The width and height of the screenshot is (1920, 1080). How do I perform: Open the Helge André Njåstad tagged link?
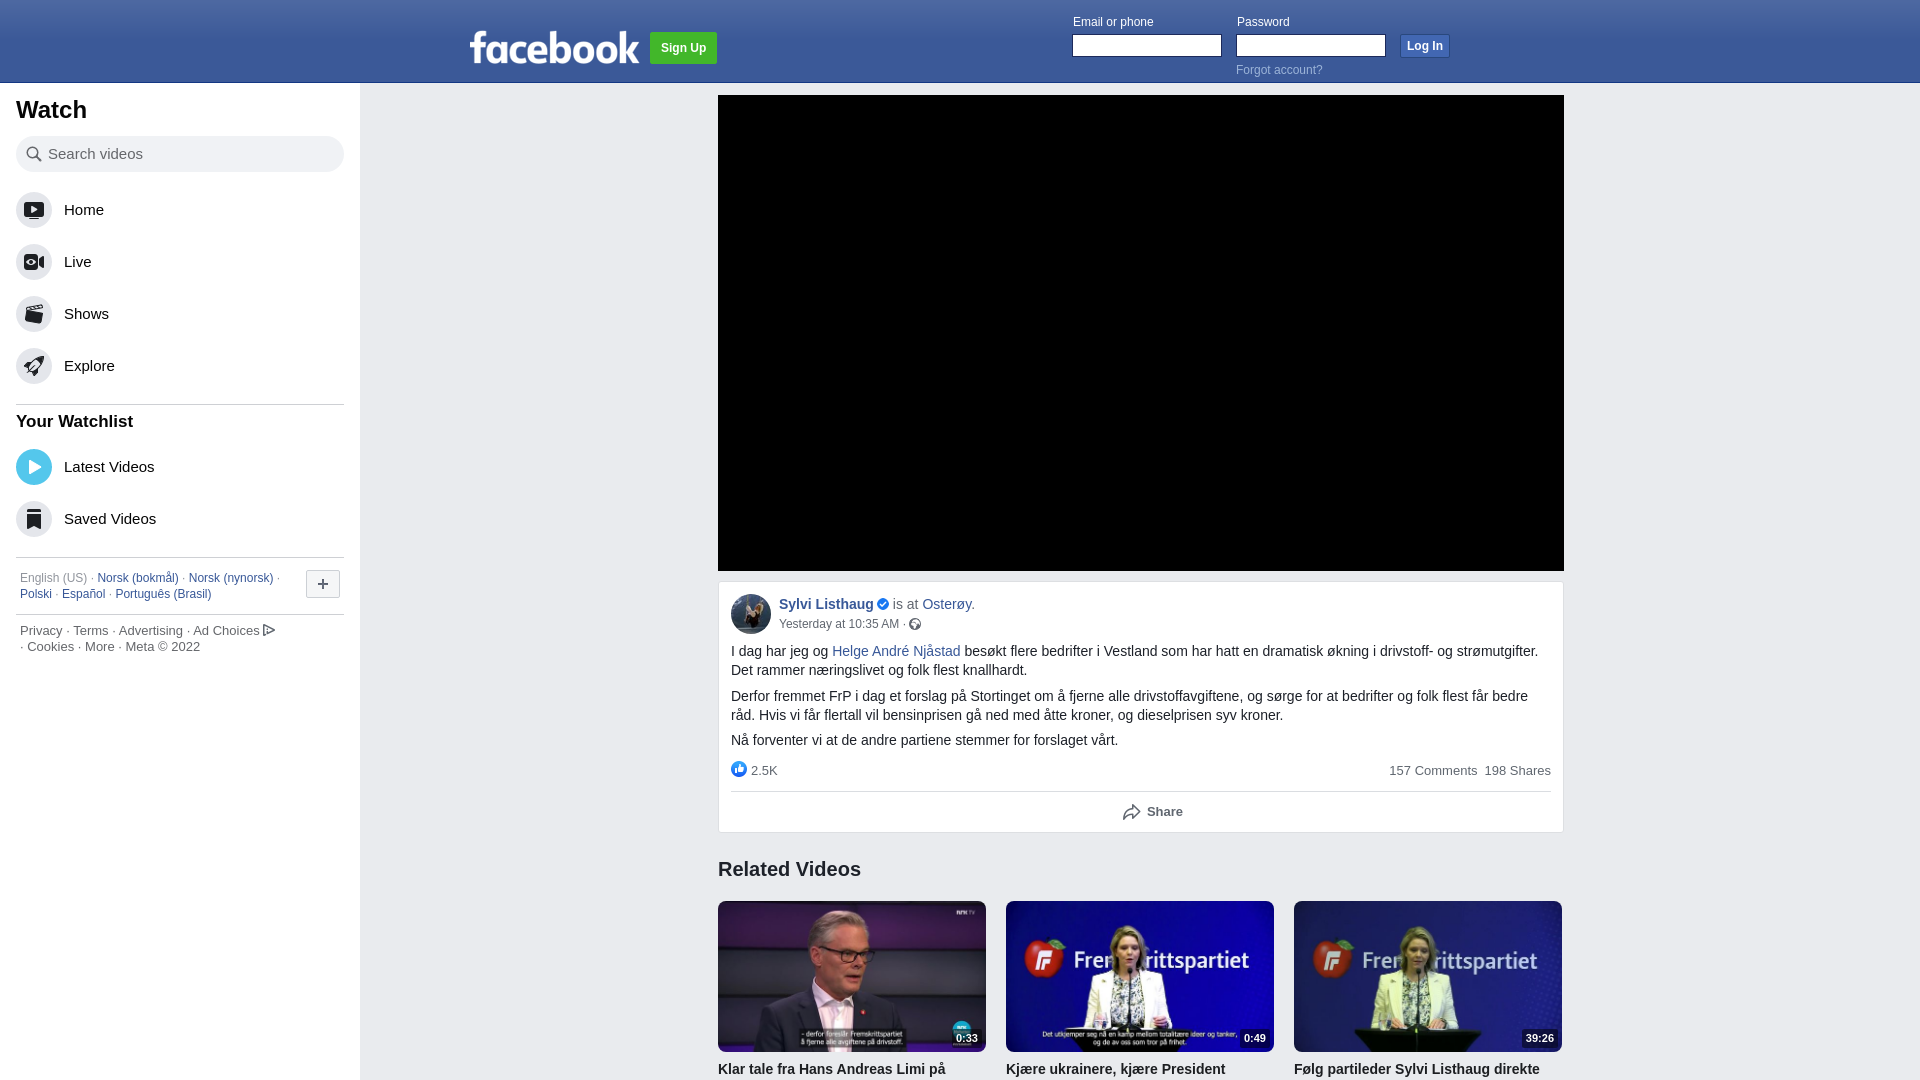[896, 651]
